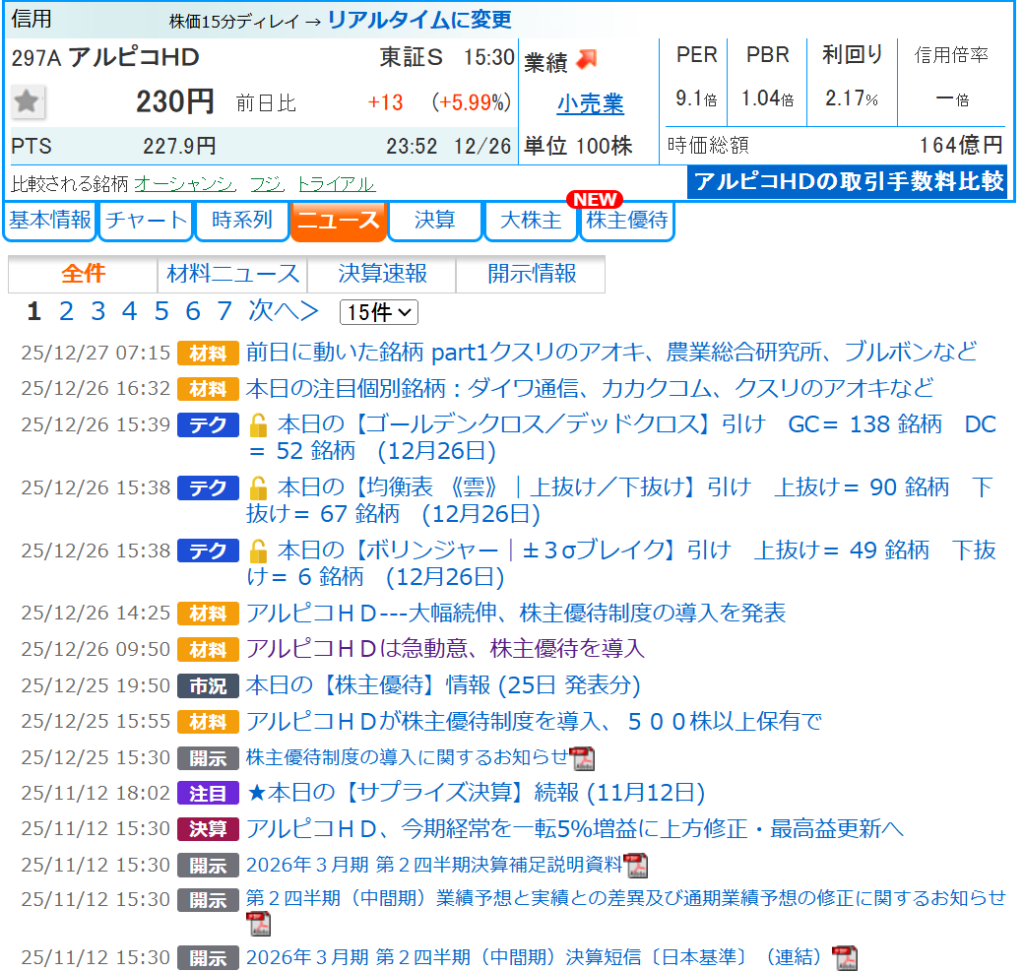The height and width of the screenshot is (972, 1024).
Task: Open the 15件 items-per-page dropdown
Action: pyautogui.click(x=379, y=312)
